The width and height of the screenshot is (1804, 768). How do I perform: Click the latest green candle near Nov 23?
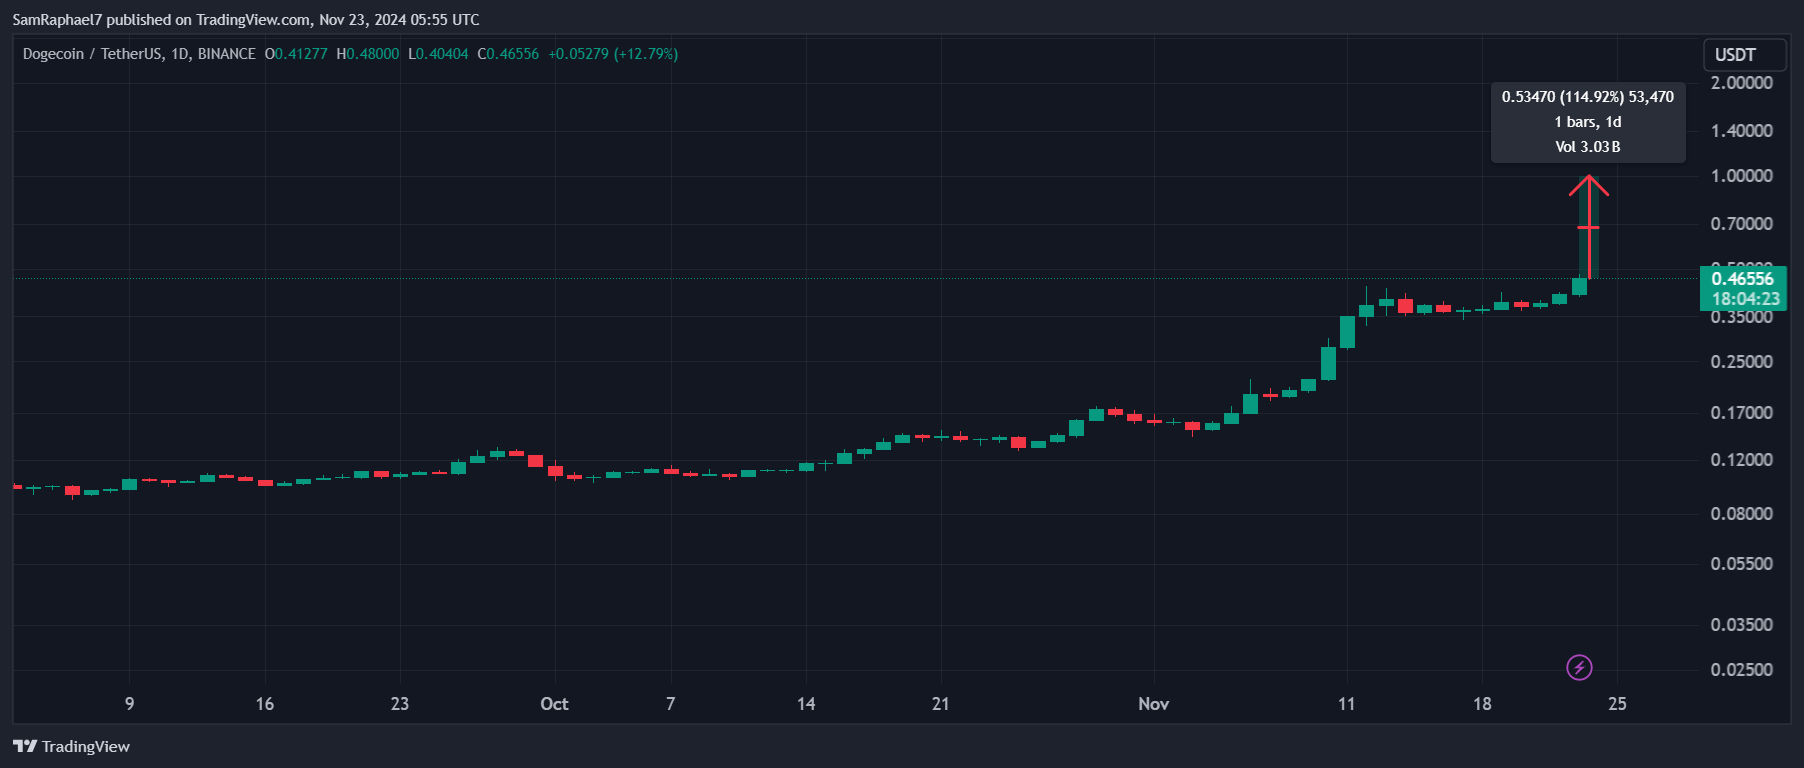tap(1579, 286)
